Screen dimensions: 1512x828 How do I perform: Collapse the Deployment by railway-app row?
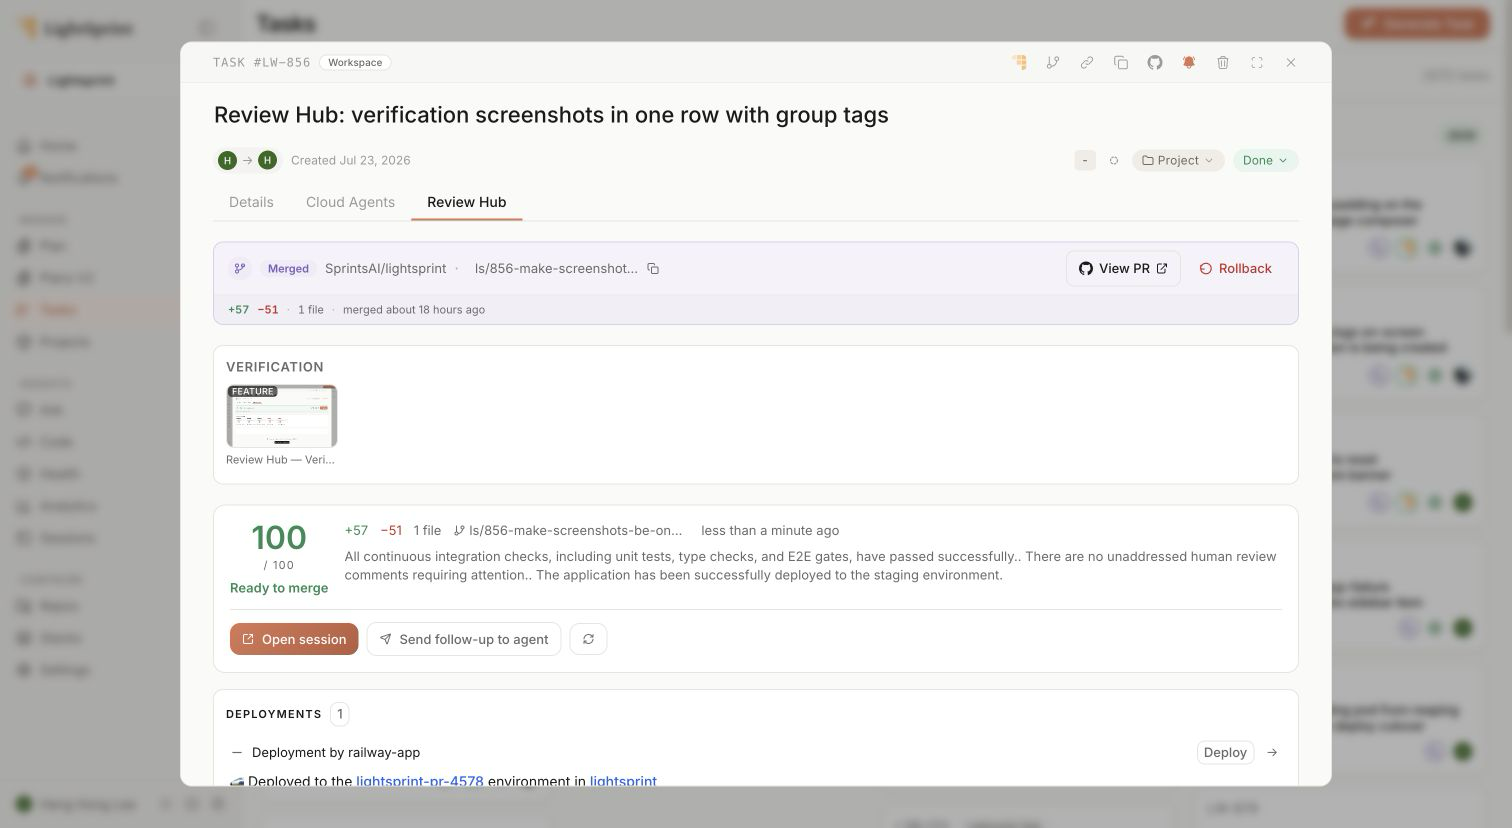click(x=237, y=752)
